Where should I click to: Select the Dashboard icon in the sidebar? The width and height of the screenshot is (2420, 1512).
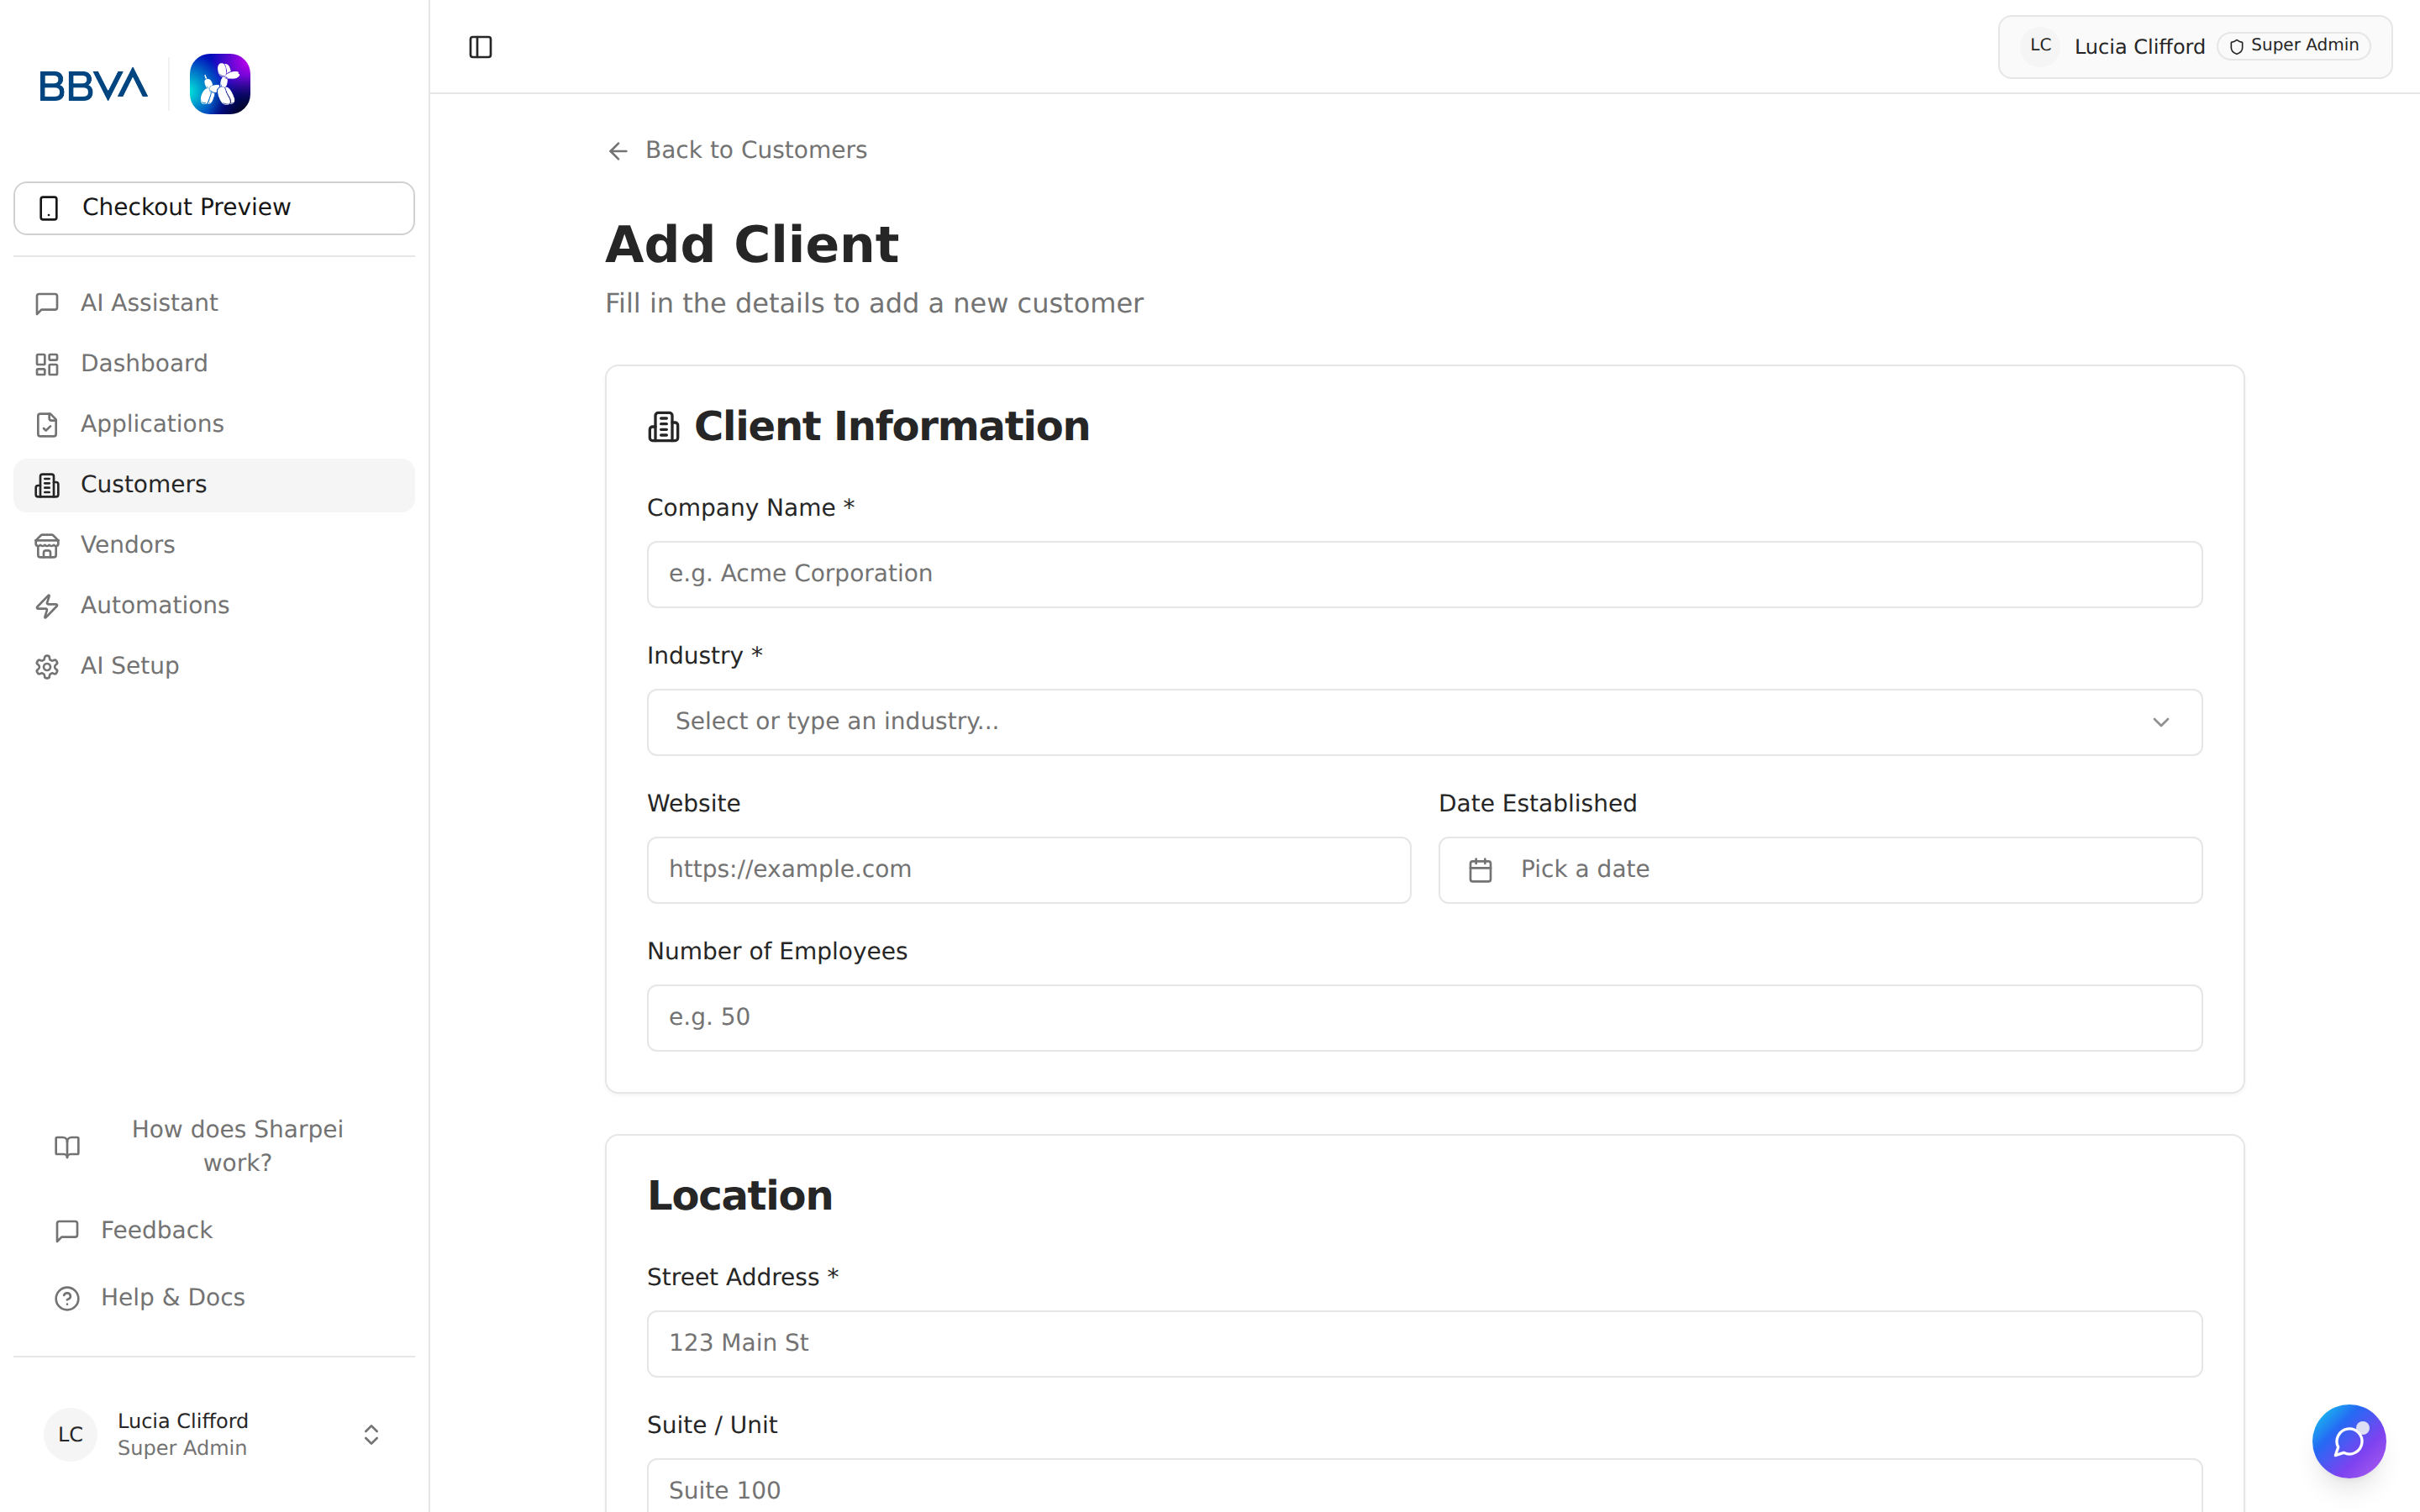48,364
